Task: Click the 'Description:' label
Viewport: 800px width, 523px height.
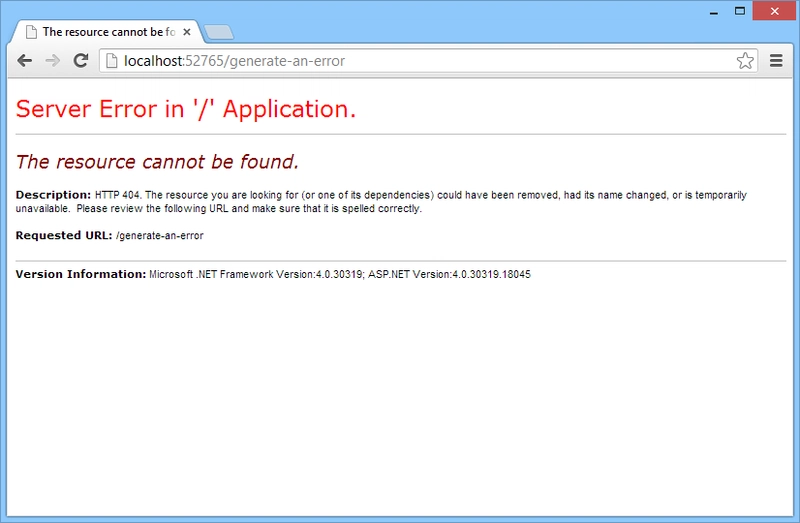Action: 53,195
